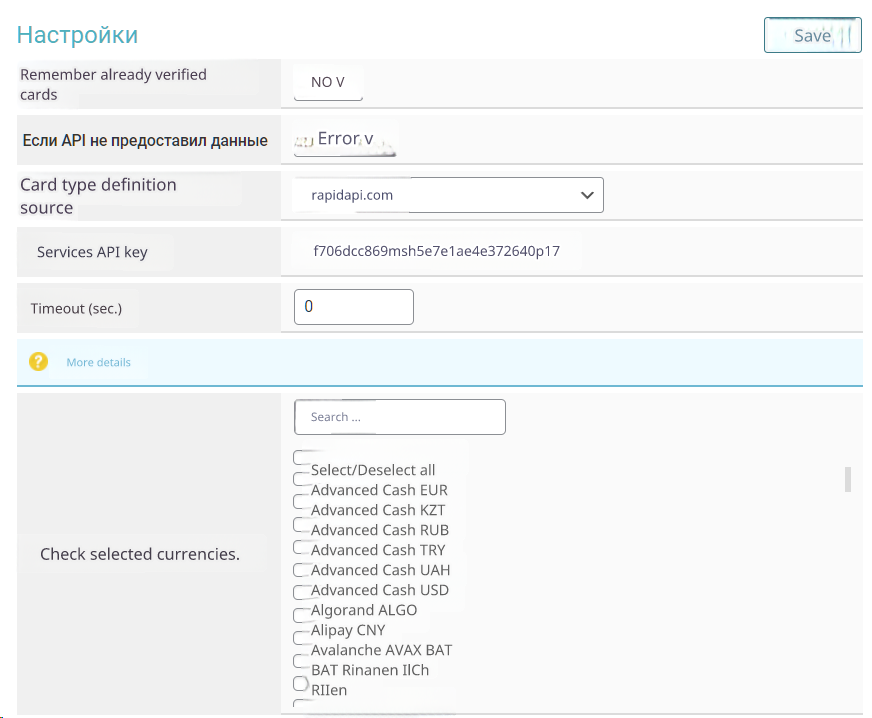The image size is (872, 718).
Task: Focus the currency Search box
Action: 399,417
